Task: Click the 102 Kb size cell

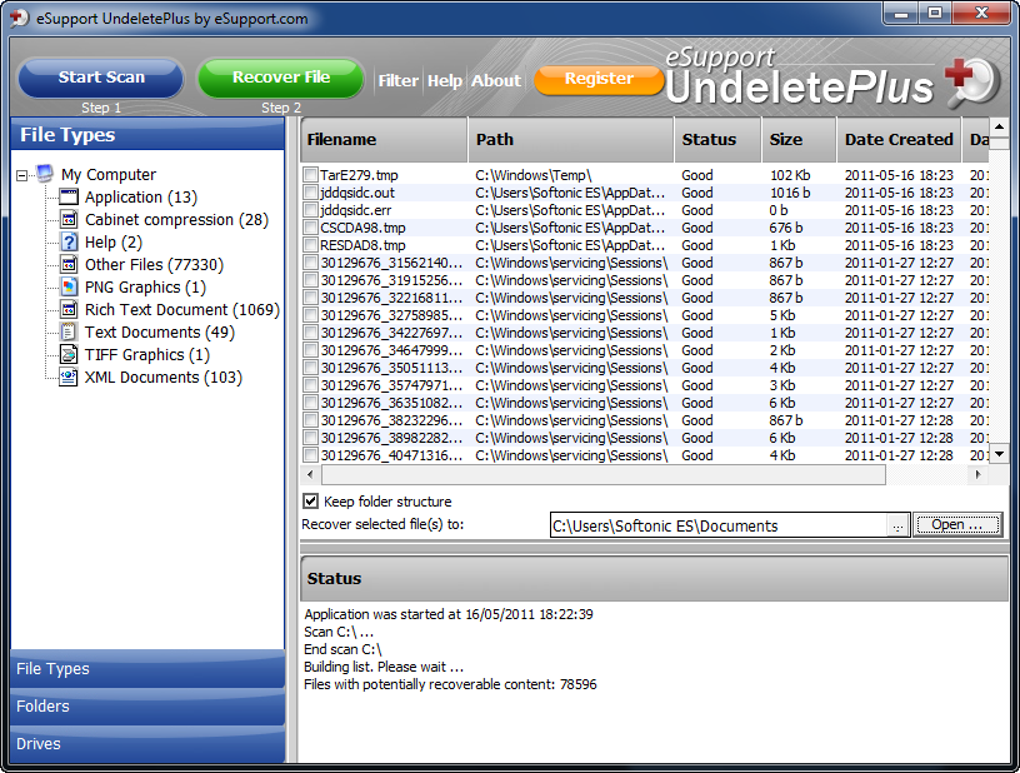Action: click(x=790, y=175)
